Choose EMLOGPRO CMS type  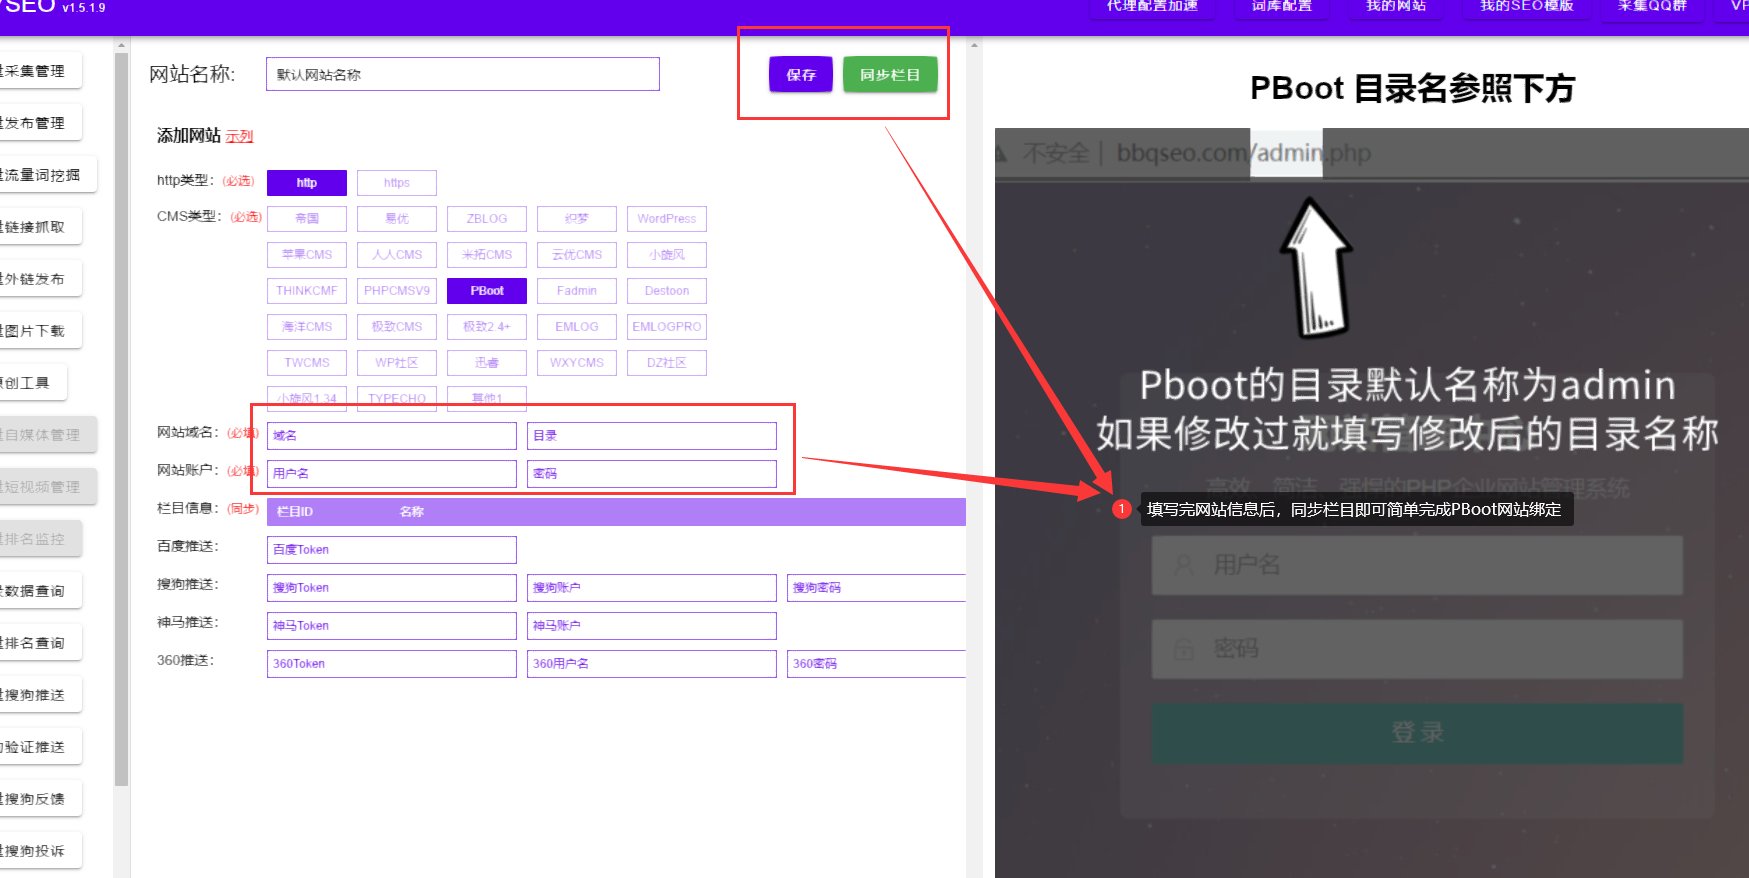click(x=667, y=327)
